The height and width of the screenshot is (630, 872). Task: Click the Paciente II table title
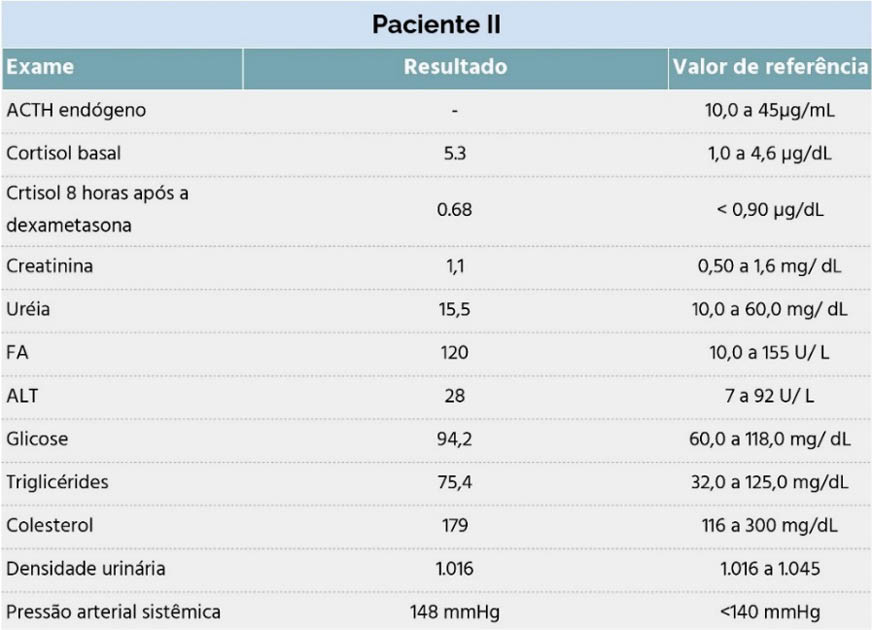(436, 24)
